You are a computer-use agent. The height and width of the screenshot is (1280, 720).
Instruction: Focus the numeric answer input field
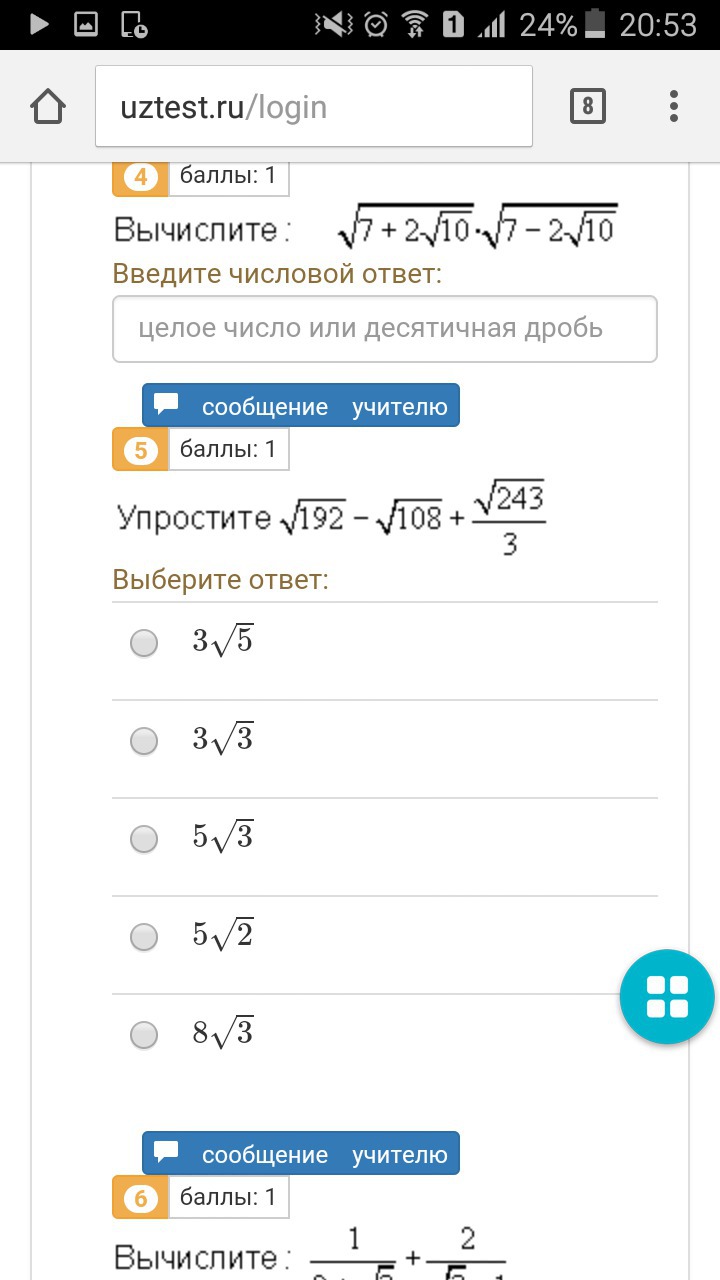384,329
